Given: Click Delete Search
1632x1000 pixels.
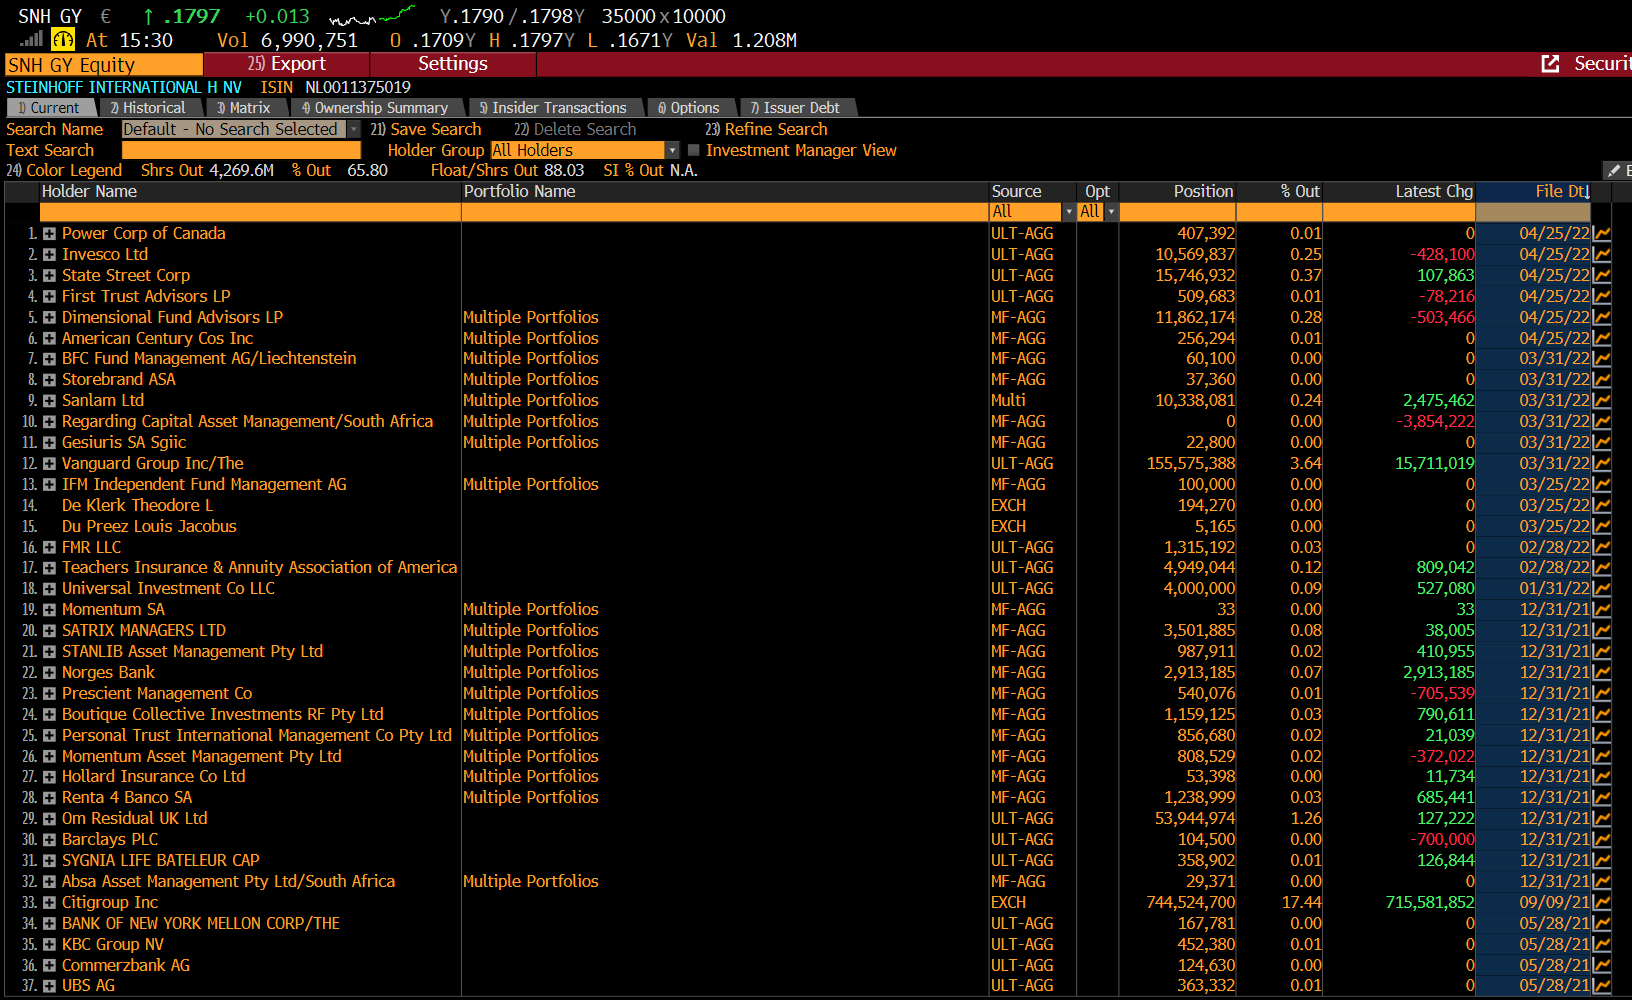Looking at the screenshot, I should click(x=575, y=129).
